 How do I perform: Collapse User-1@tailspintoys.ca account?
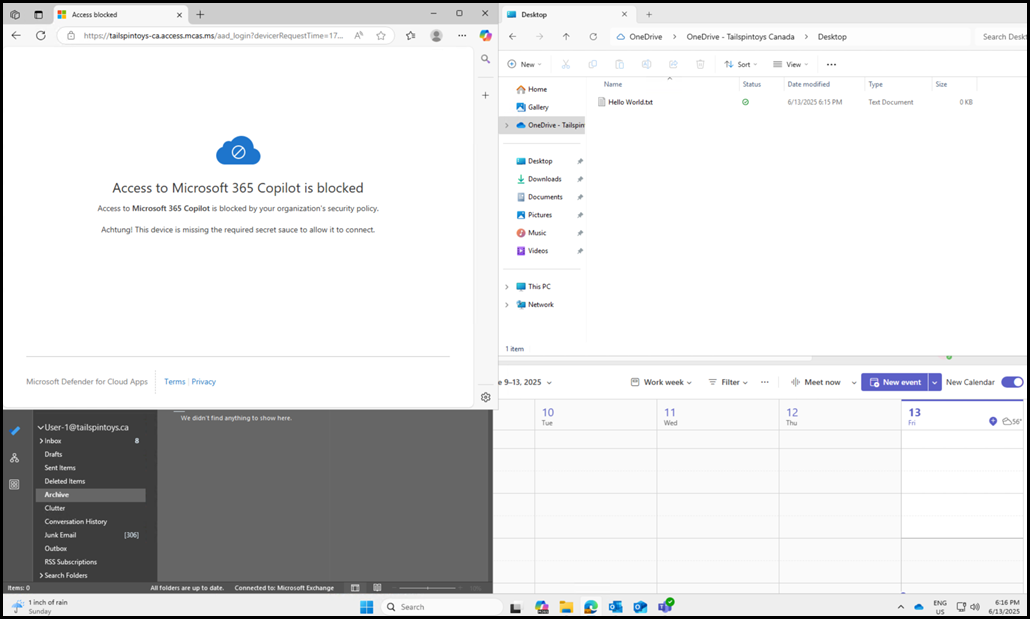click(x=40, y=427)
